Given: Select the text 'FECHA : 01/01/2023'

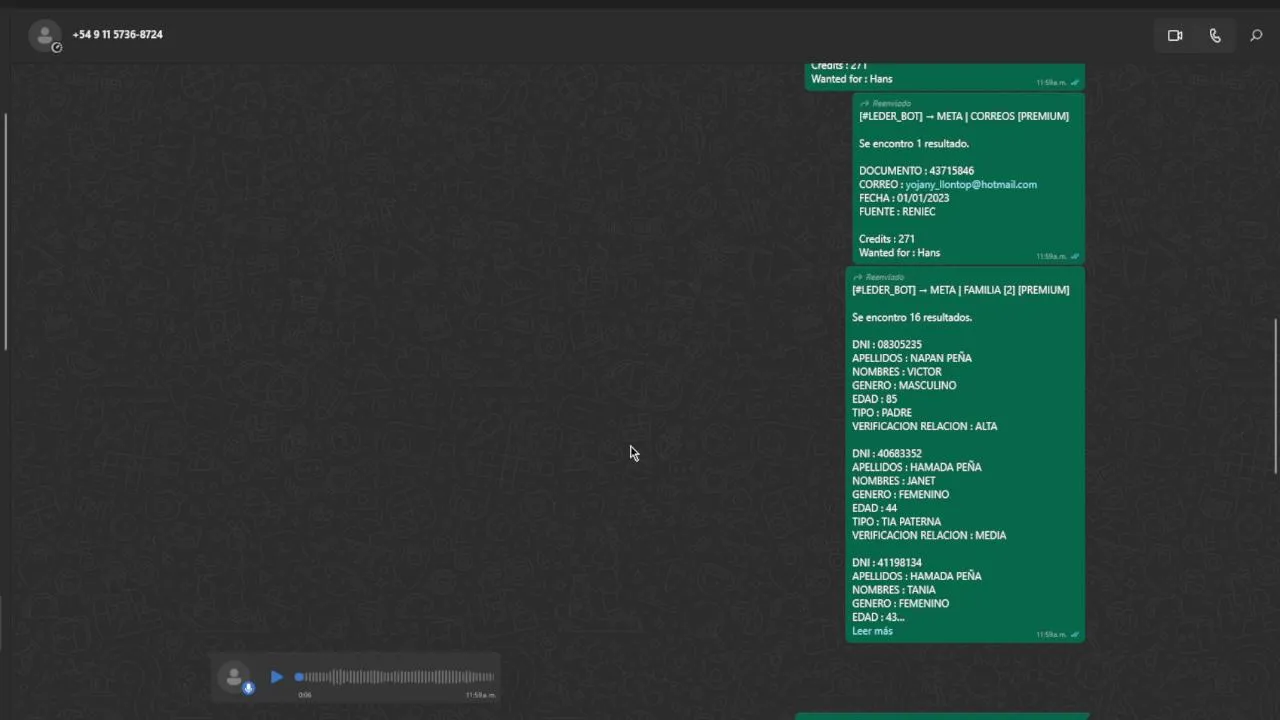Looking at the screenshot, I should 904,198.
